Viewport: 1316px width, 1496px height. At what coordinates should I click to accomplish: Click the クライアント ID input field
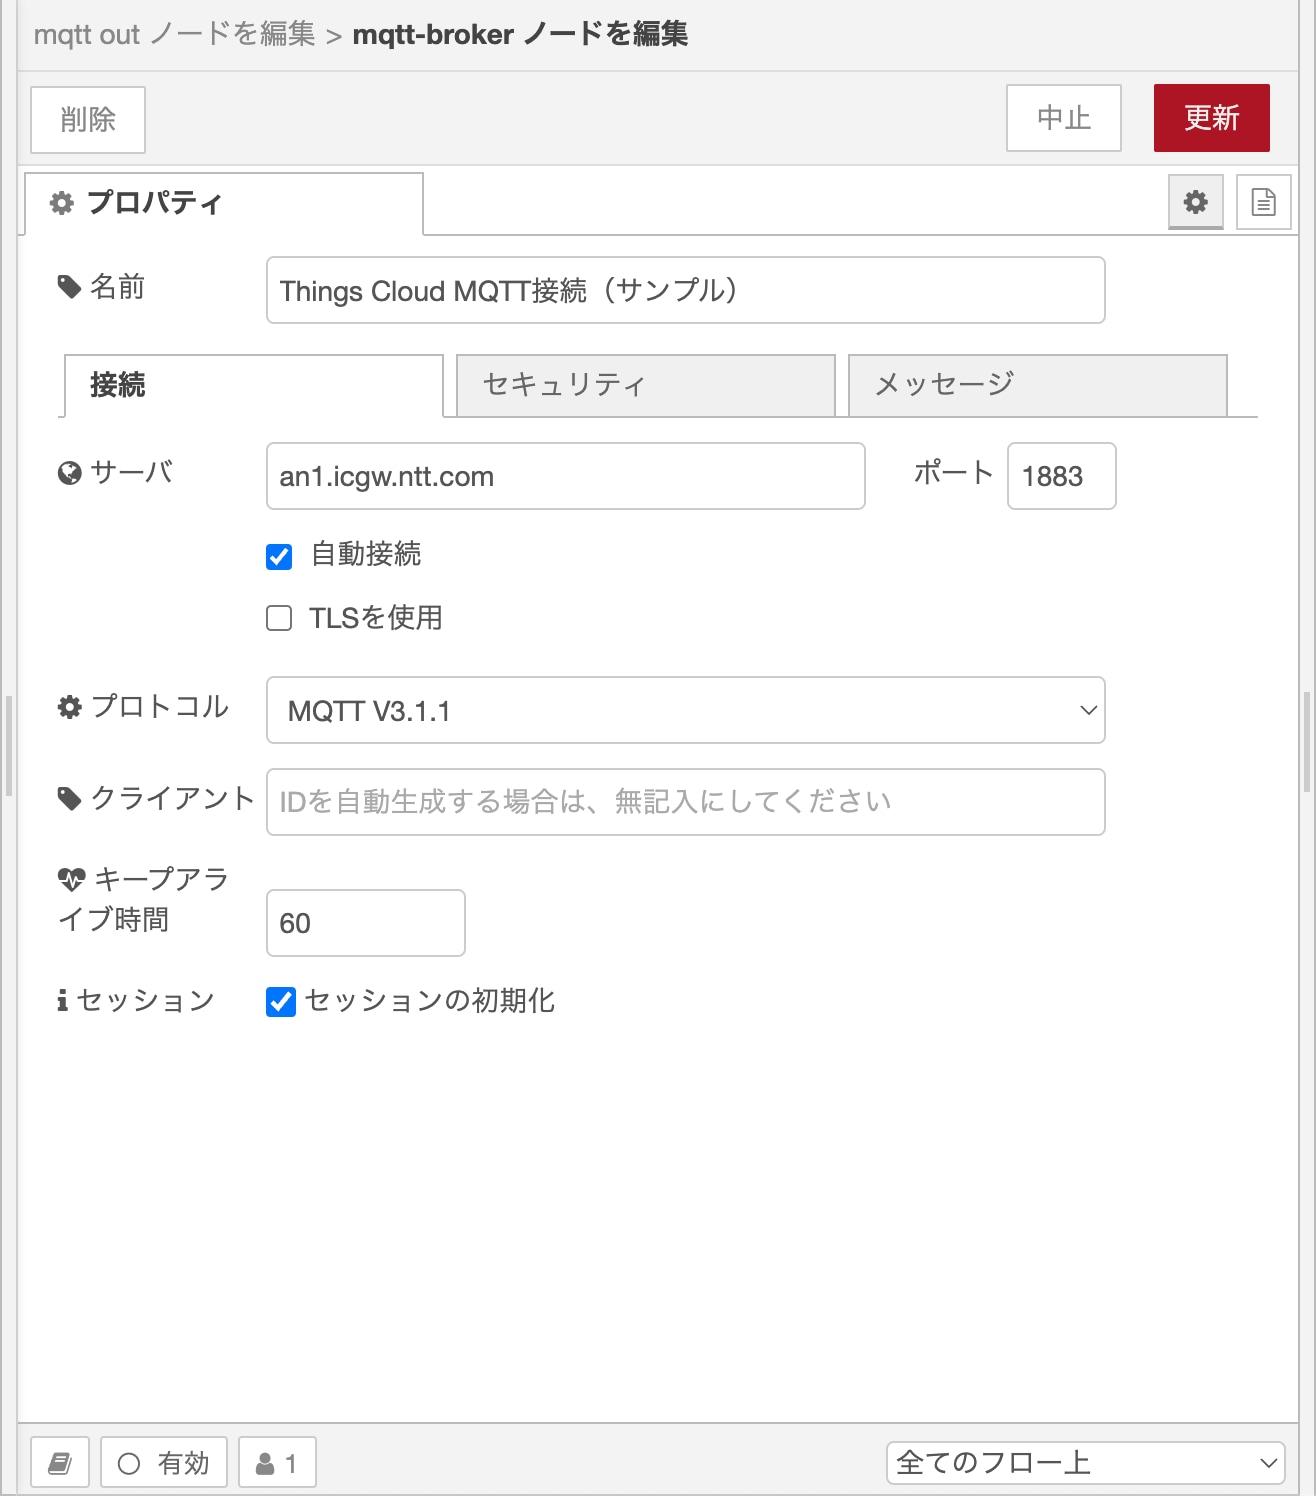685,802
